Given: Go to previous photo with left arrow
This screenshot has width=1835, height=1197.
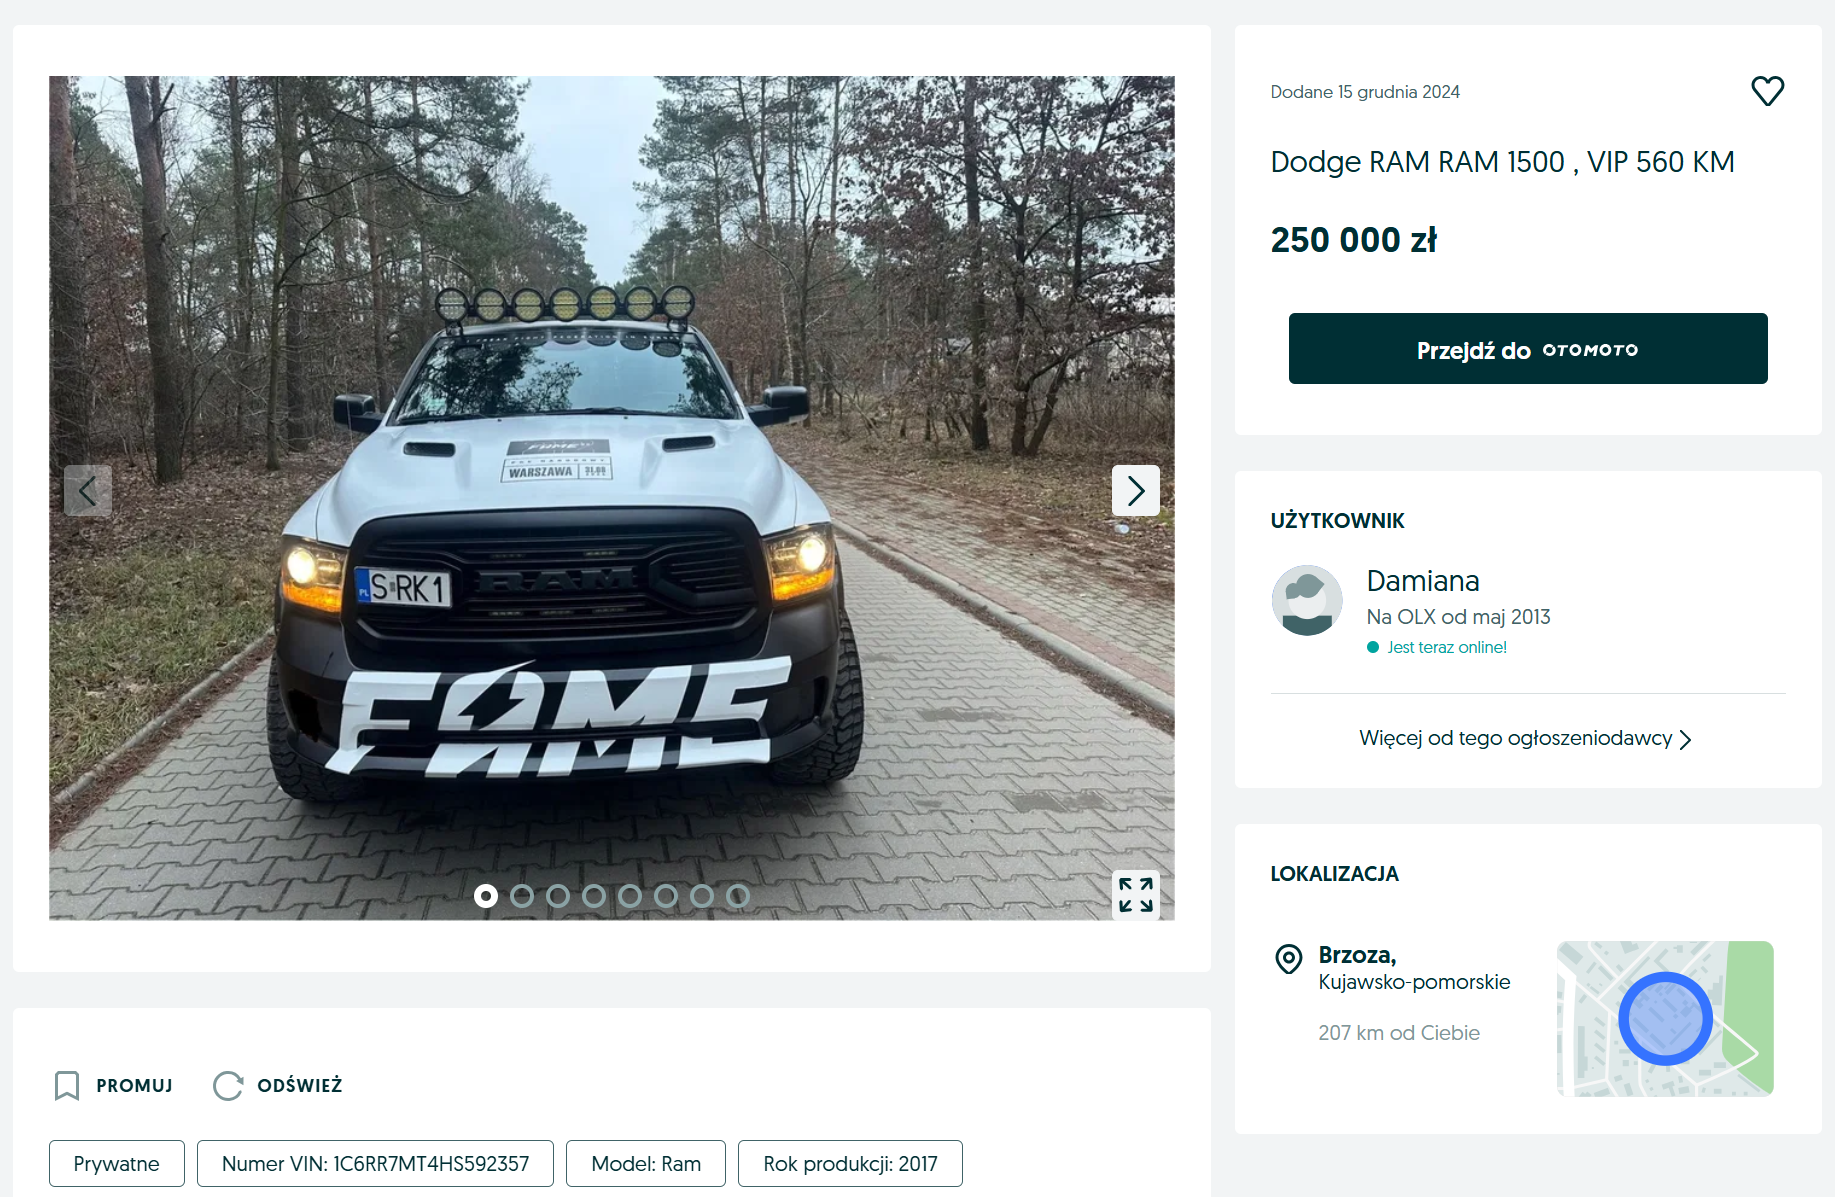Looking at the screenshot, I should pos(88,490).
